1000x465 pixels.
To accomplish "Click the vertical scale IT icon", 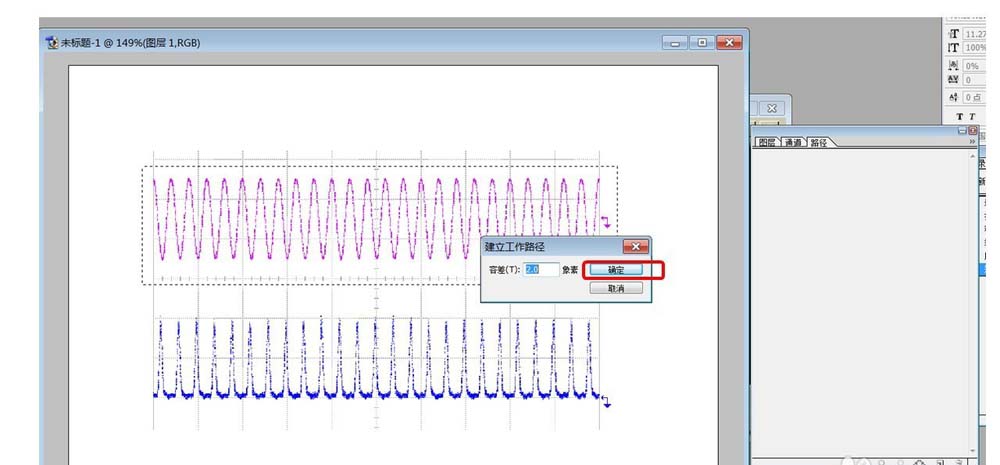I will pyautogui.click(x=954, y=48).
